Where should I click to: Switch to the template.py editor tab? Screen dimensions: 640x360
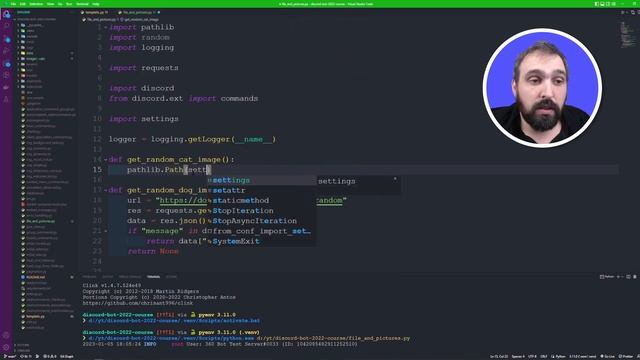pos(95,13)
